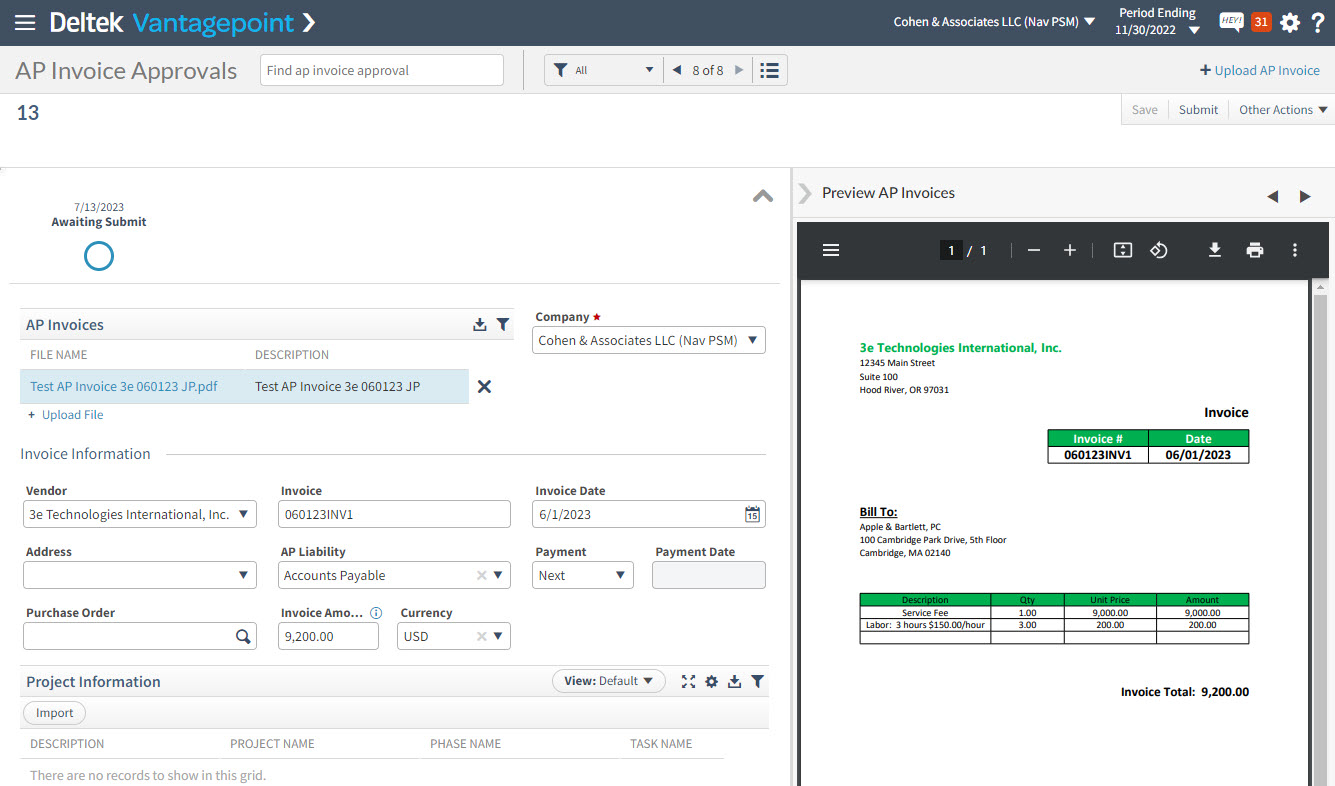The image size is (1335, 786).
Task: Open the Invoice Date calendar picker
Action: (x=752, y=514)
